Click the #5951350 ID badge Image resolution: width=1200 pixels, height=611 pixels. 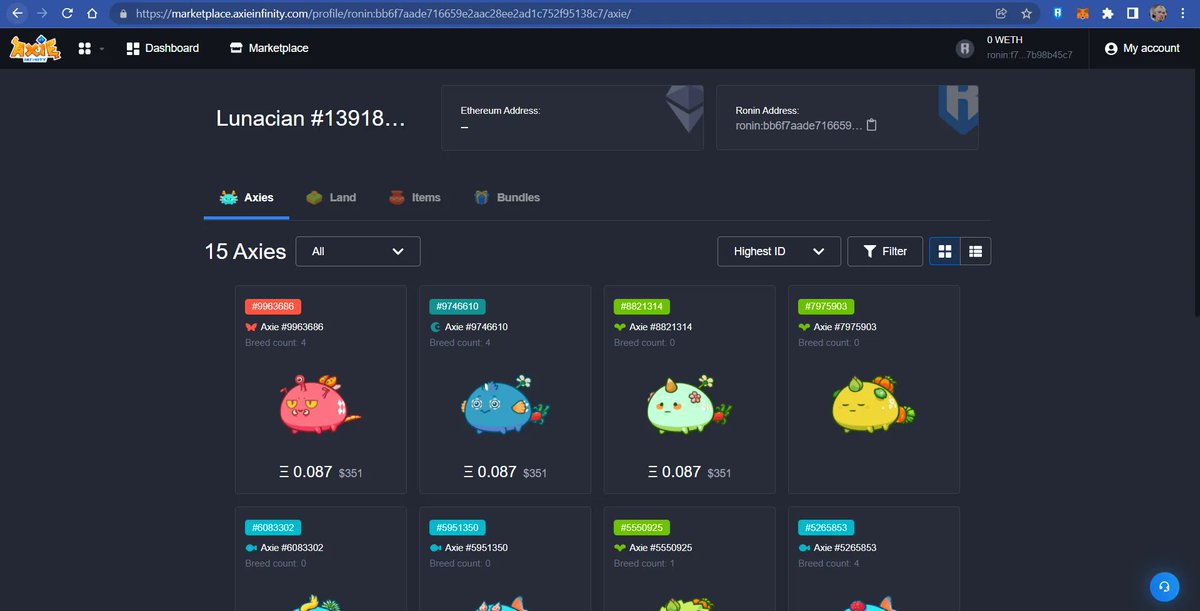pos(457,527)
